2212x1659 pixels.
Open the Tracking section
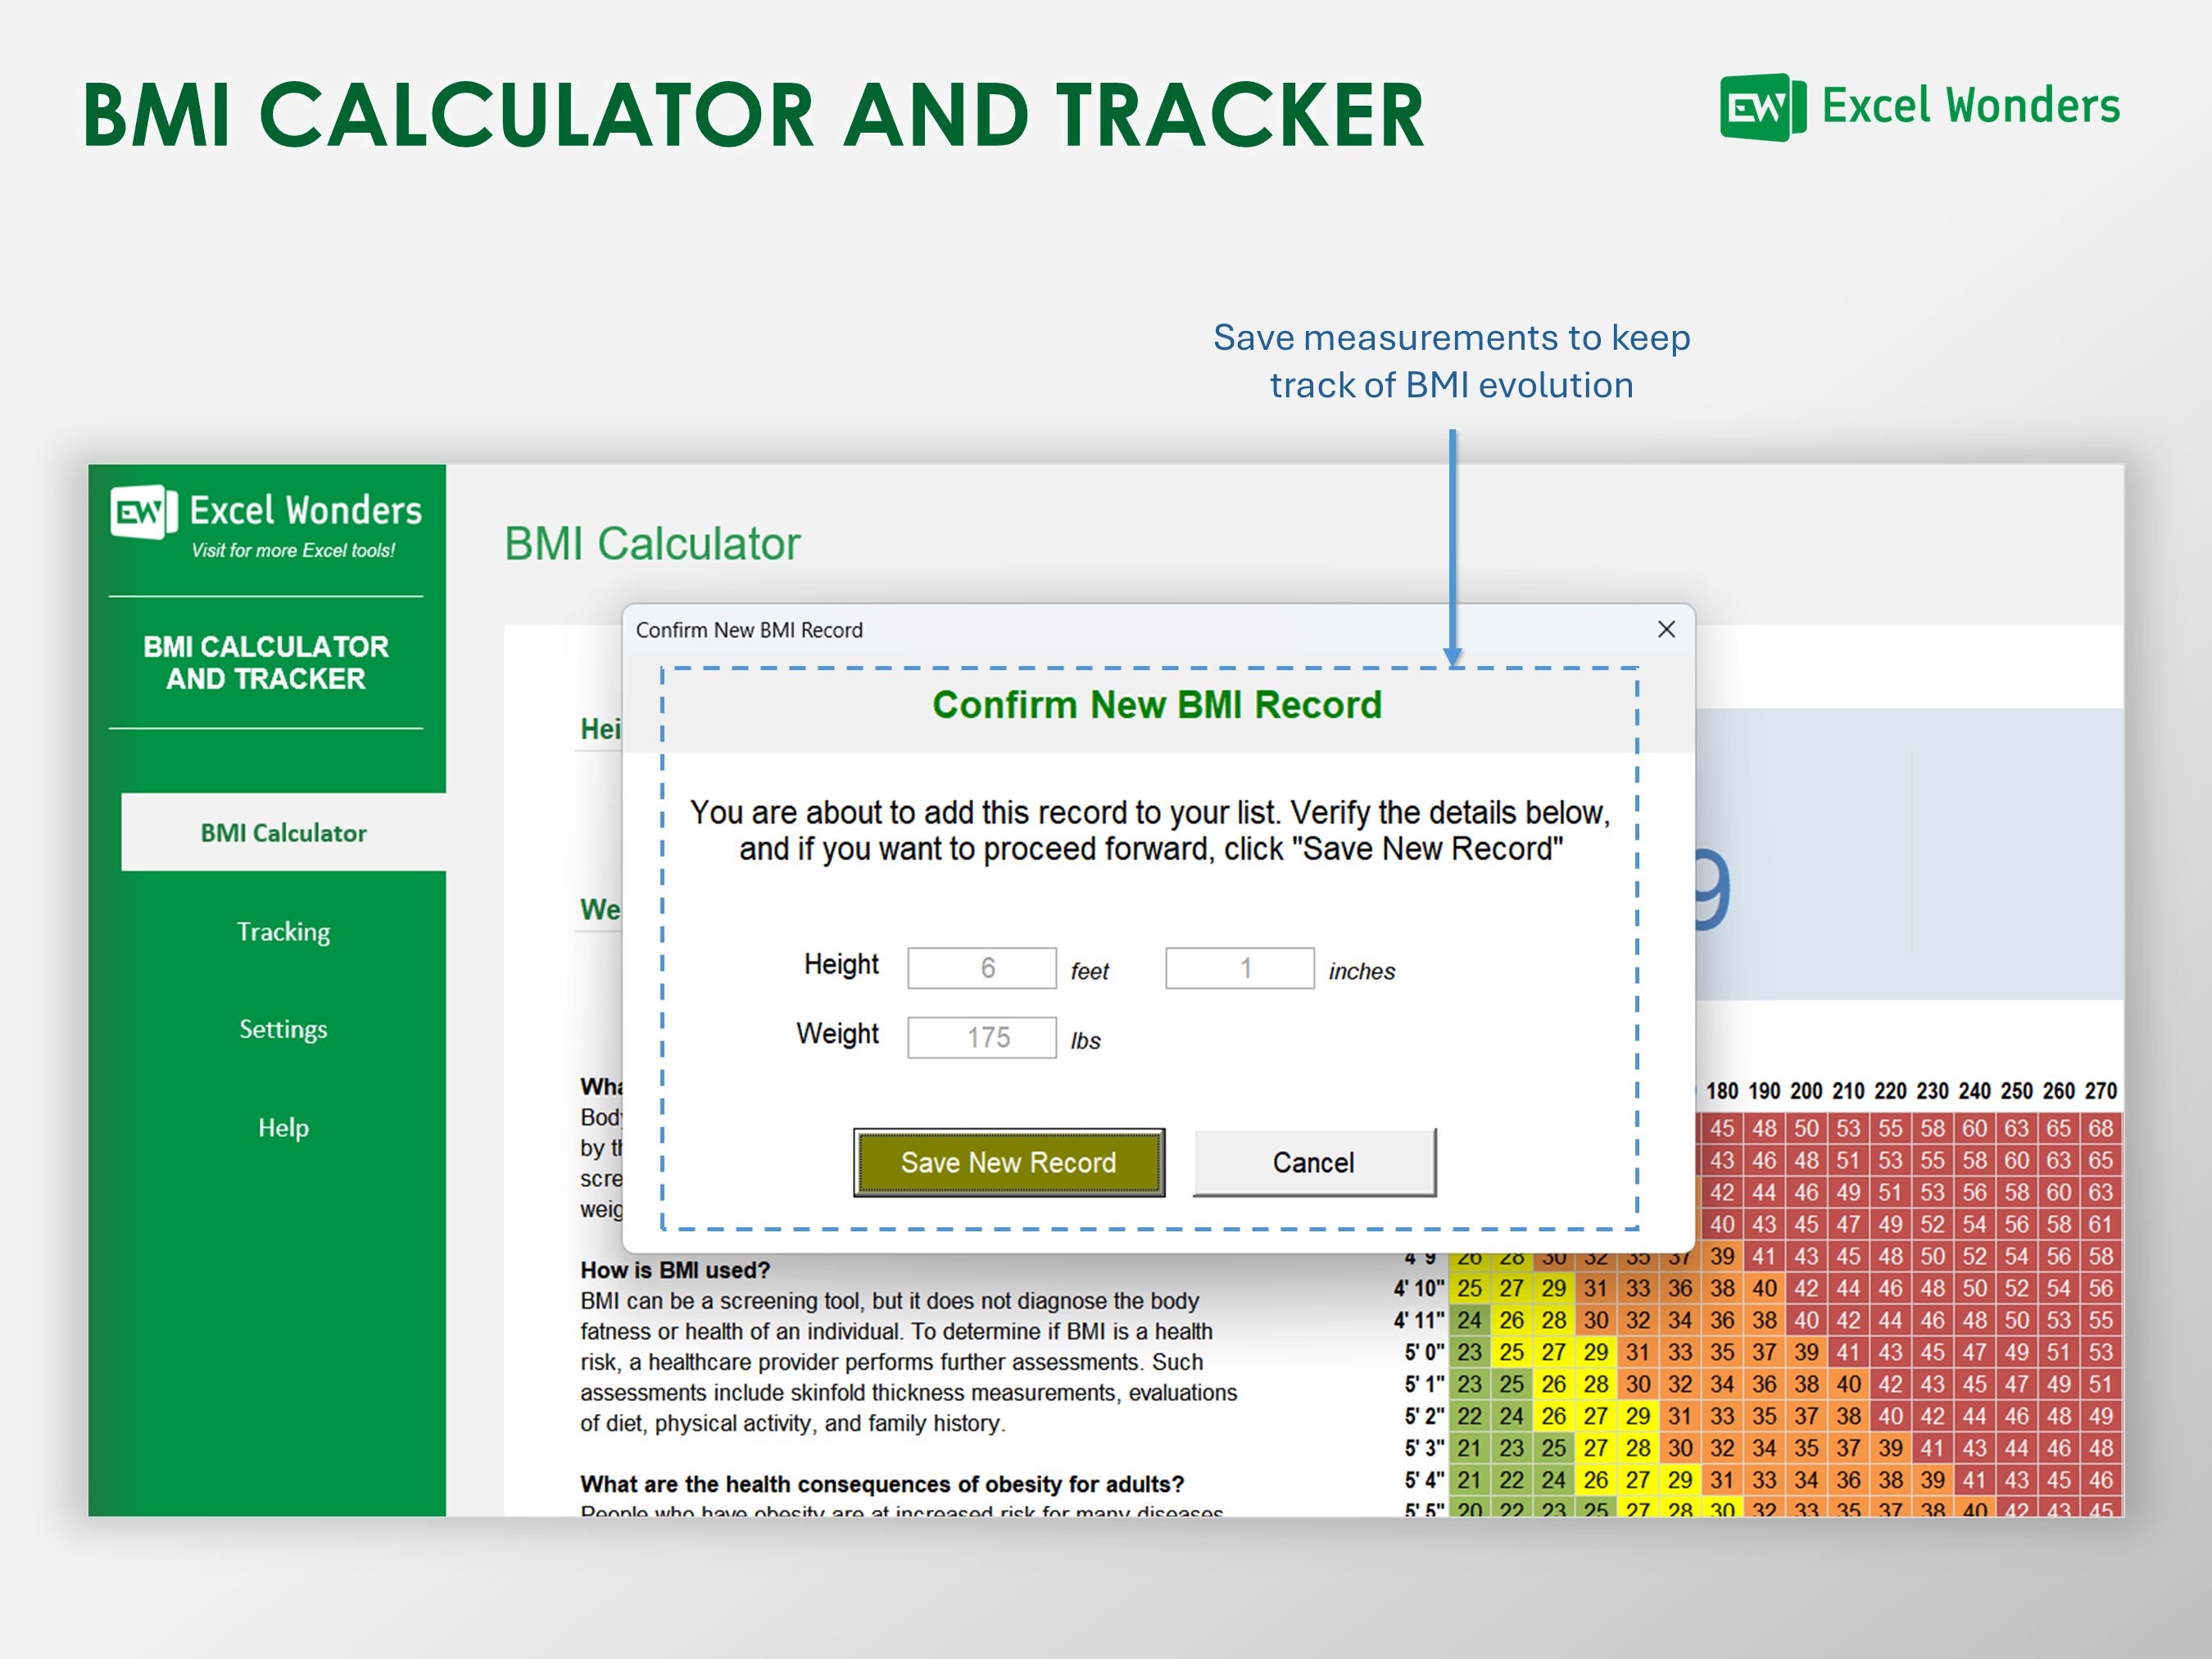283,931
